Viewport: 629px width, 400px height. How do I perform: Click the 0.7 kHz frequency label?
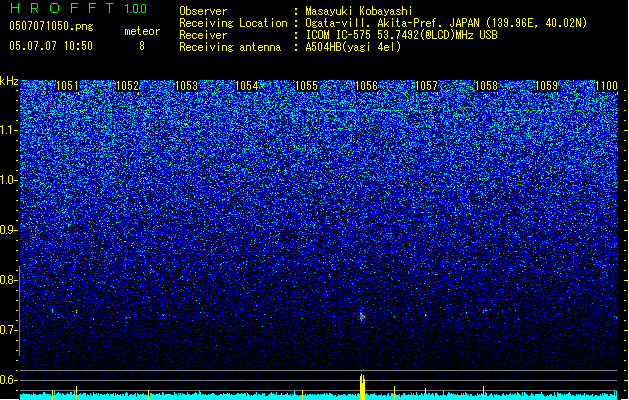9,330
